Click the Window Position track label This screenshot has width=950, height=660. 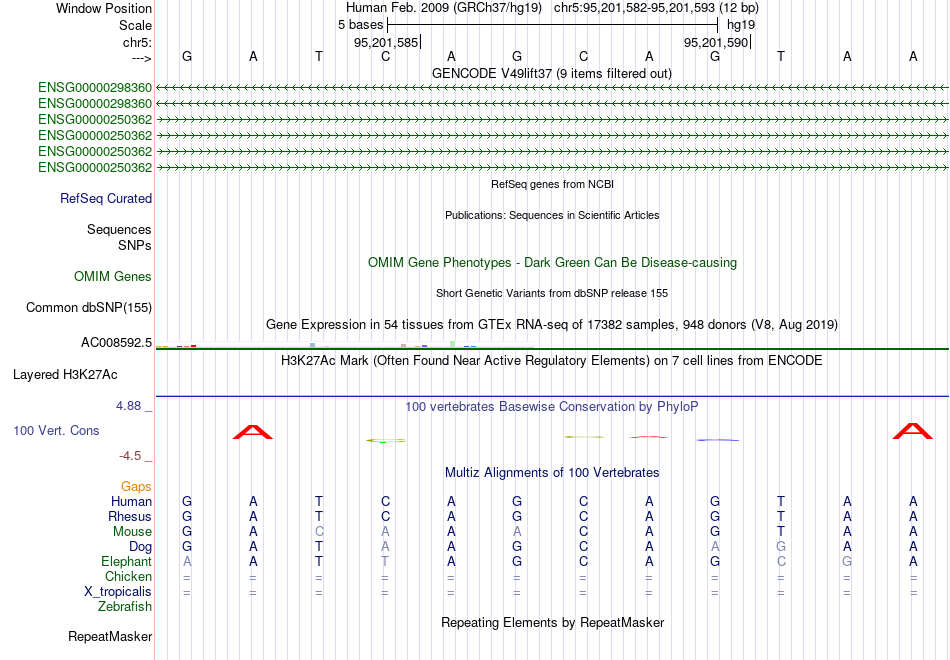pyautogui.click(x=104, y=8)
